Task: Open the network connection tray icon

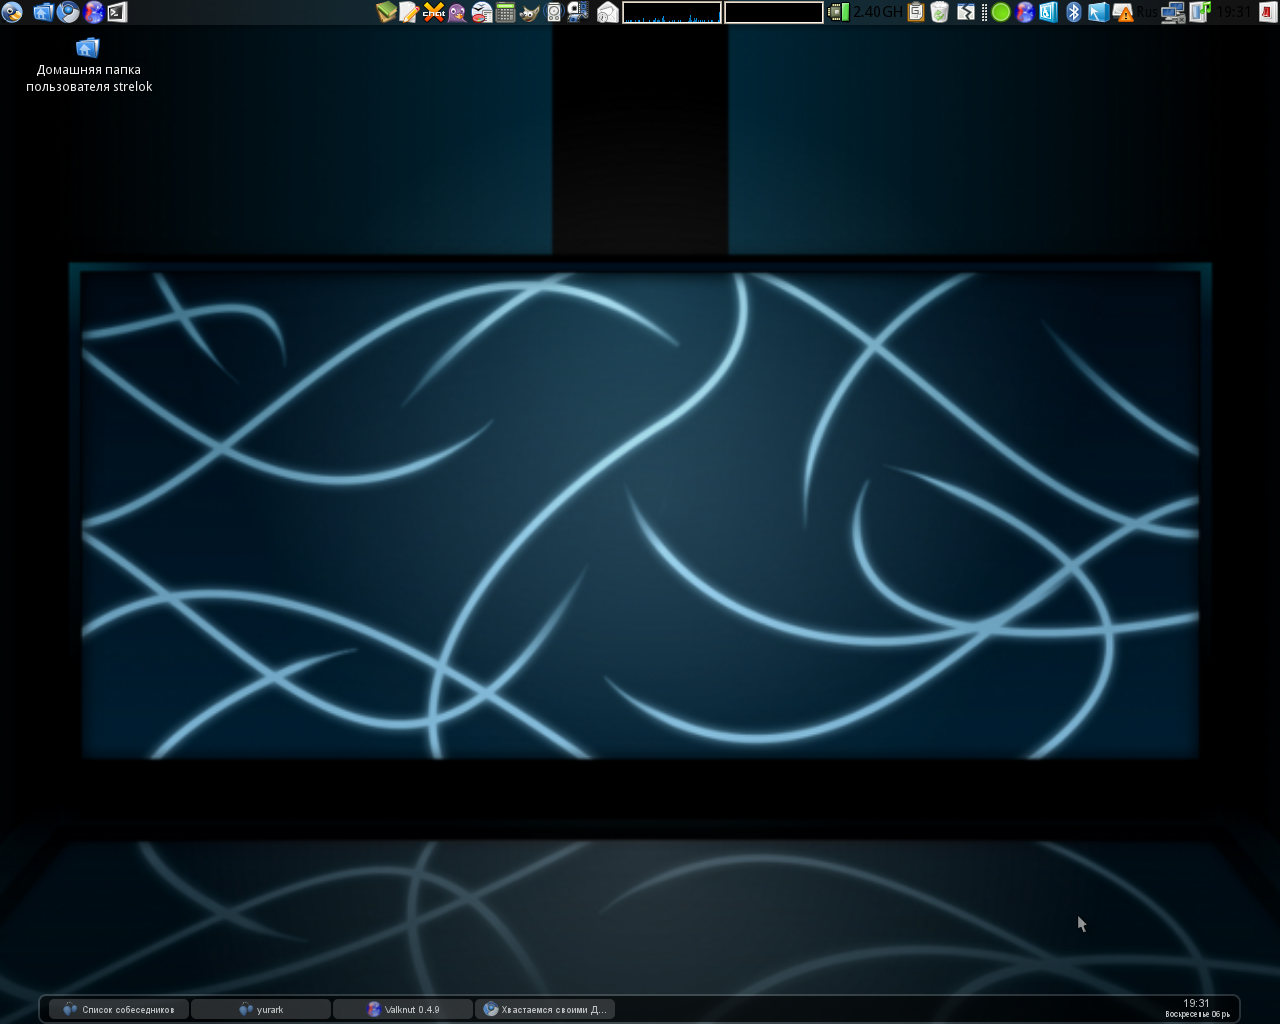Action: pyautogui.click(x=1172, y=12)
